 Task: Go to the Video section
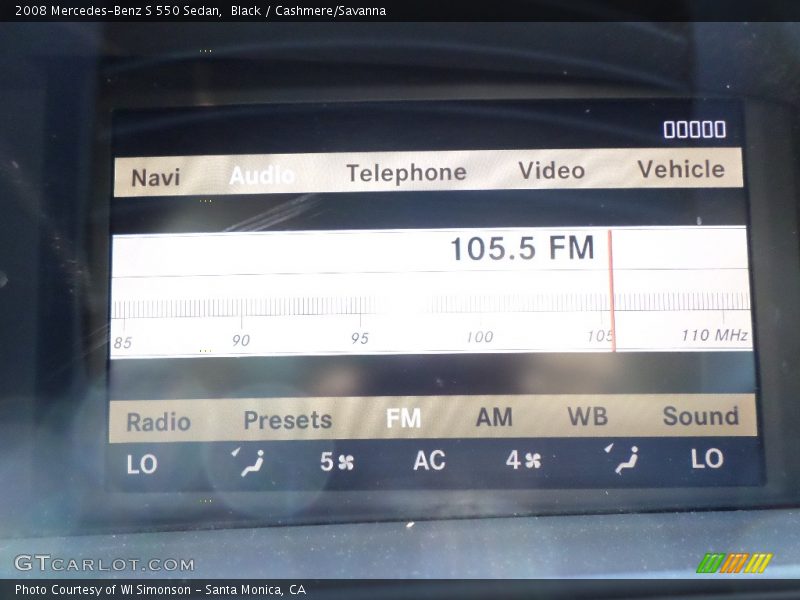tap(551, 171)
